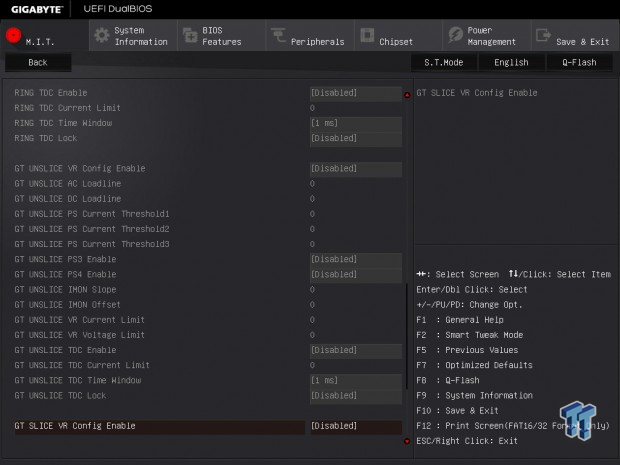Image resolution: width=620 pixels, height=465 pixels.
Task: Select GT UNSLICE TDC Lock label
Action: click(x=60, y=396)
